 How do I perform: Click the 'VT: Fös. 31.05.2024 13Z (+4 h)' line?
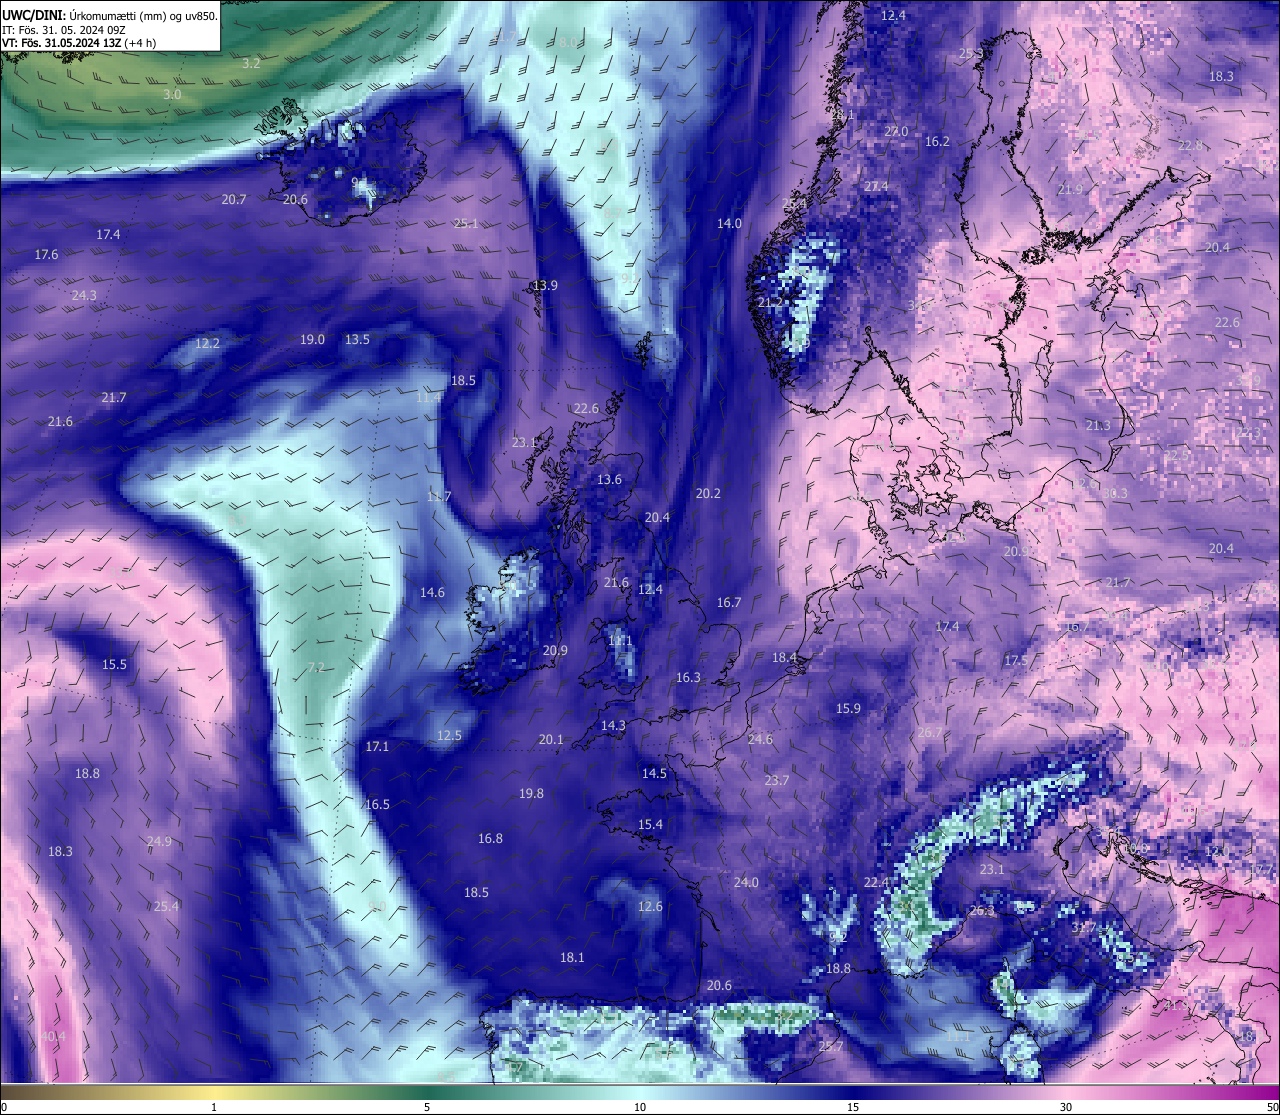coord(78,43)
